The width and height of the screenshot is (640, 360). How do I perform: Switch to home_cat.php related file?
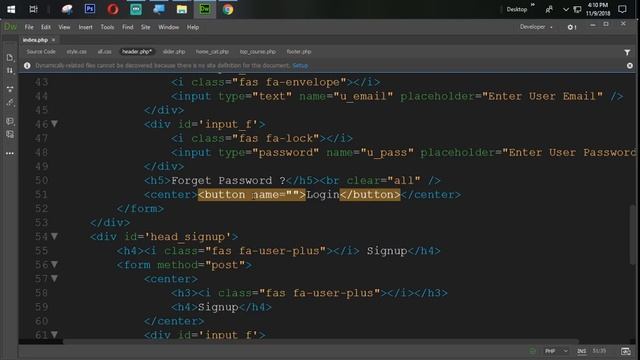point(212,52)
